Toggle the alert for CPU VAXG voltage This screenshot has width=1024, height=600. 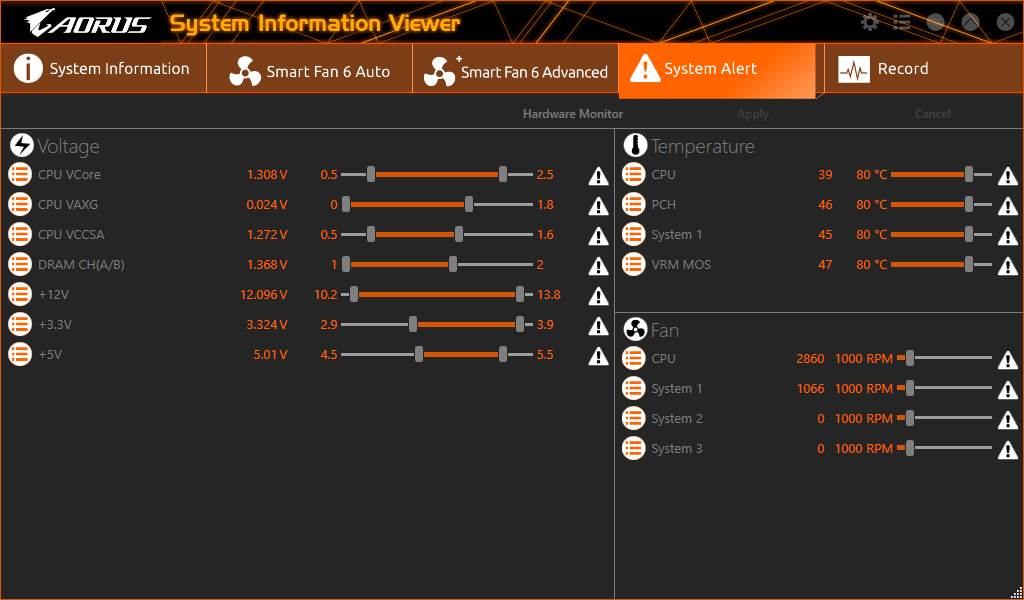pos(598,206)
